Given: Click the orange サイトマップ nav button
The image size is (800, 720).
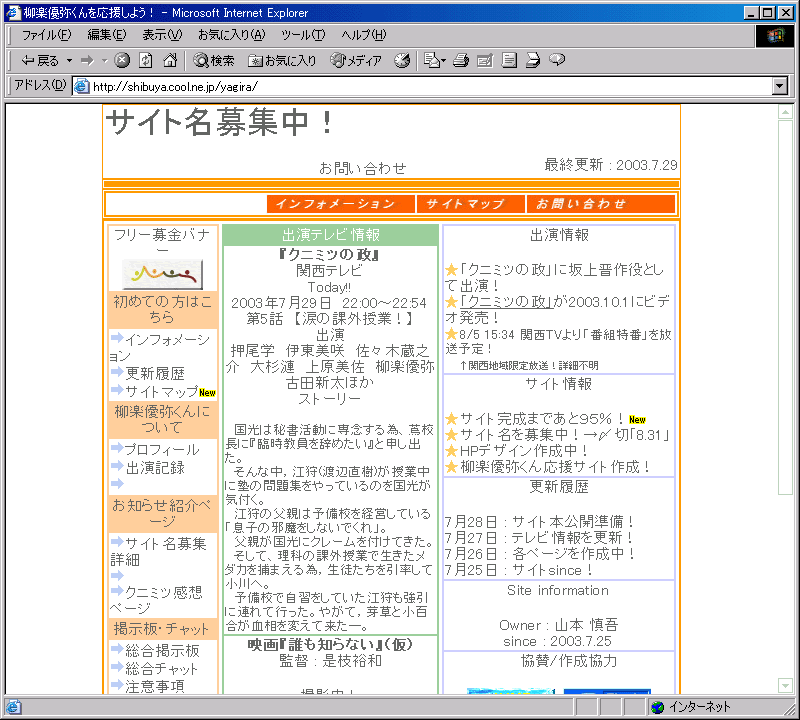Looking at the screenshot, I should click(470, 204).
